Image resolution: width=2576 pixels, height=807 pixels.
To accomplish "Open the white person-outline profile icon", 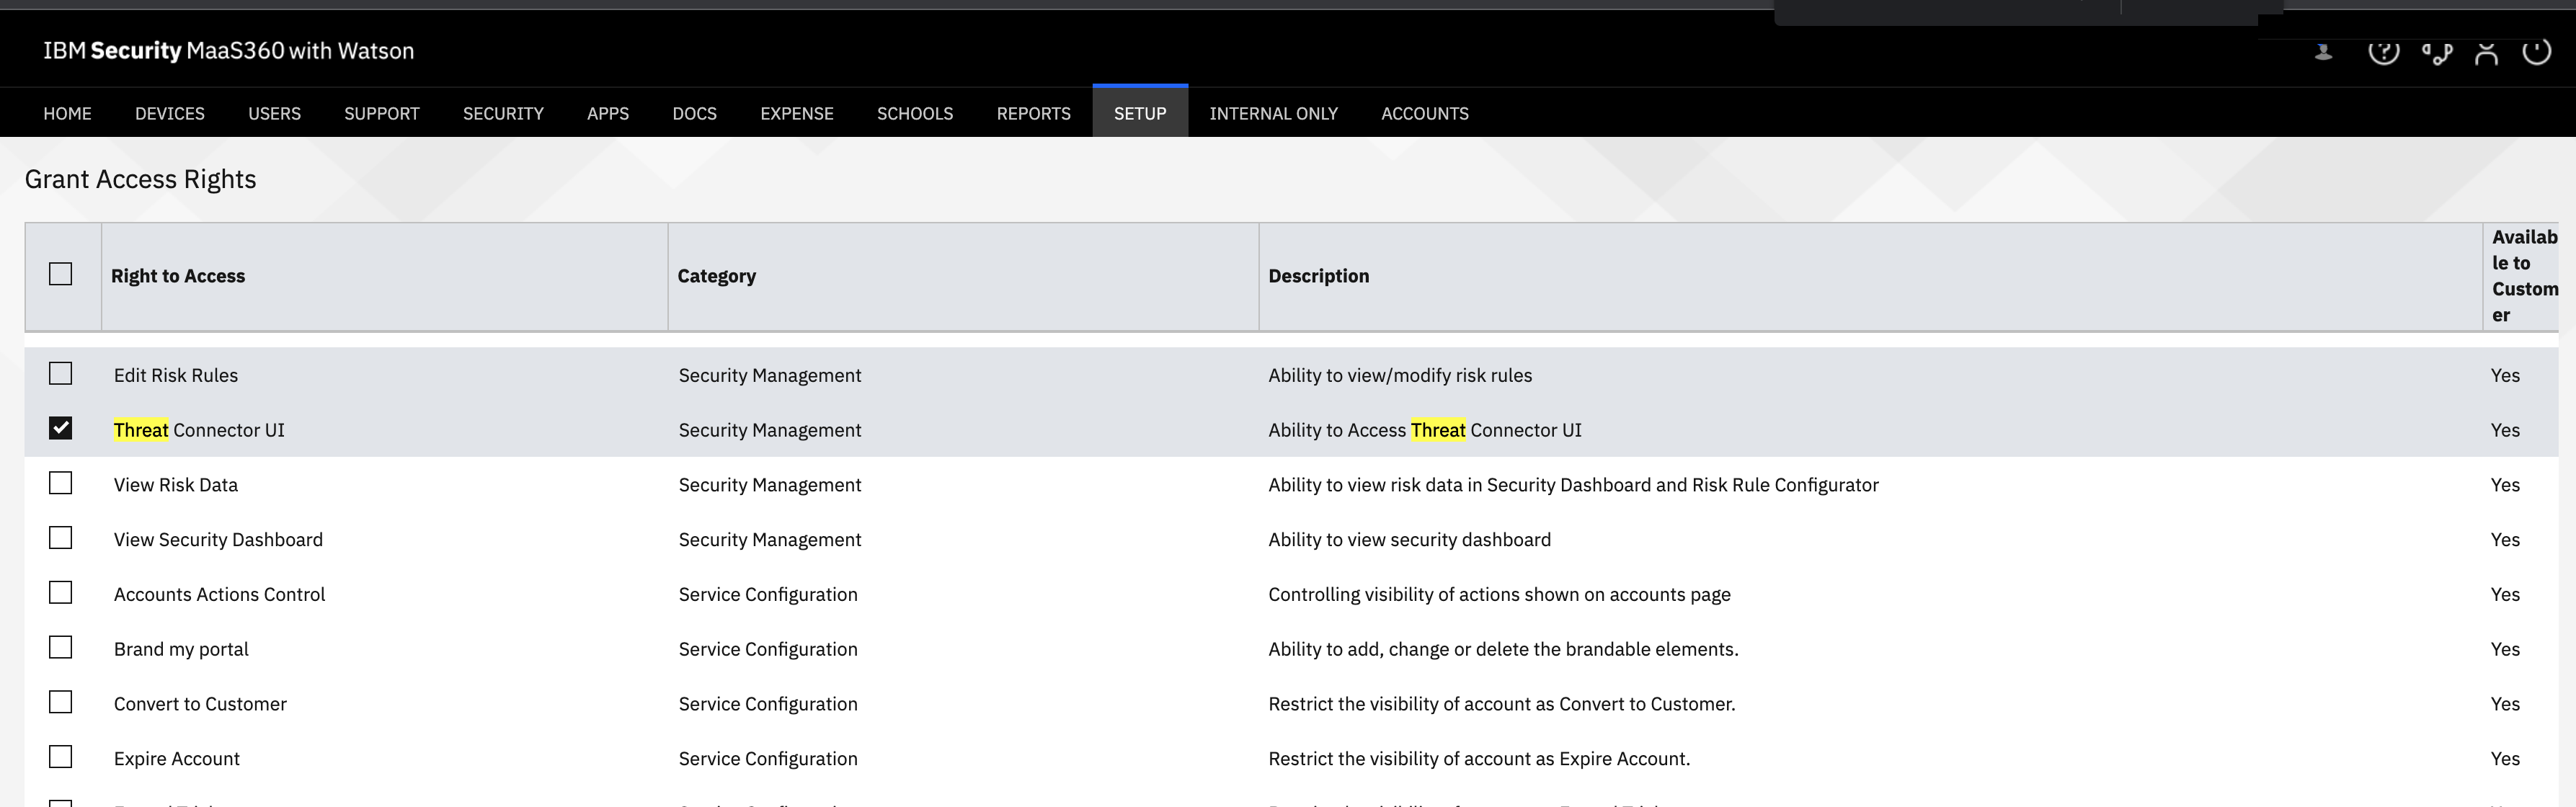I will point(2486,53).
